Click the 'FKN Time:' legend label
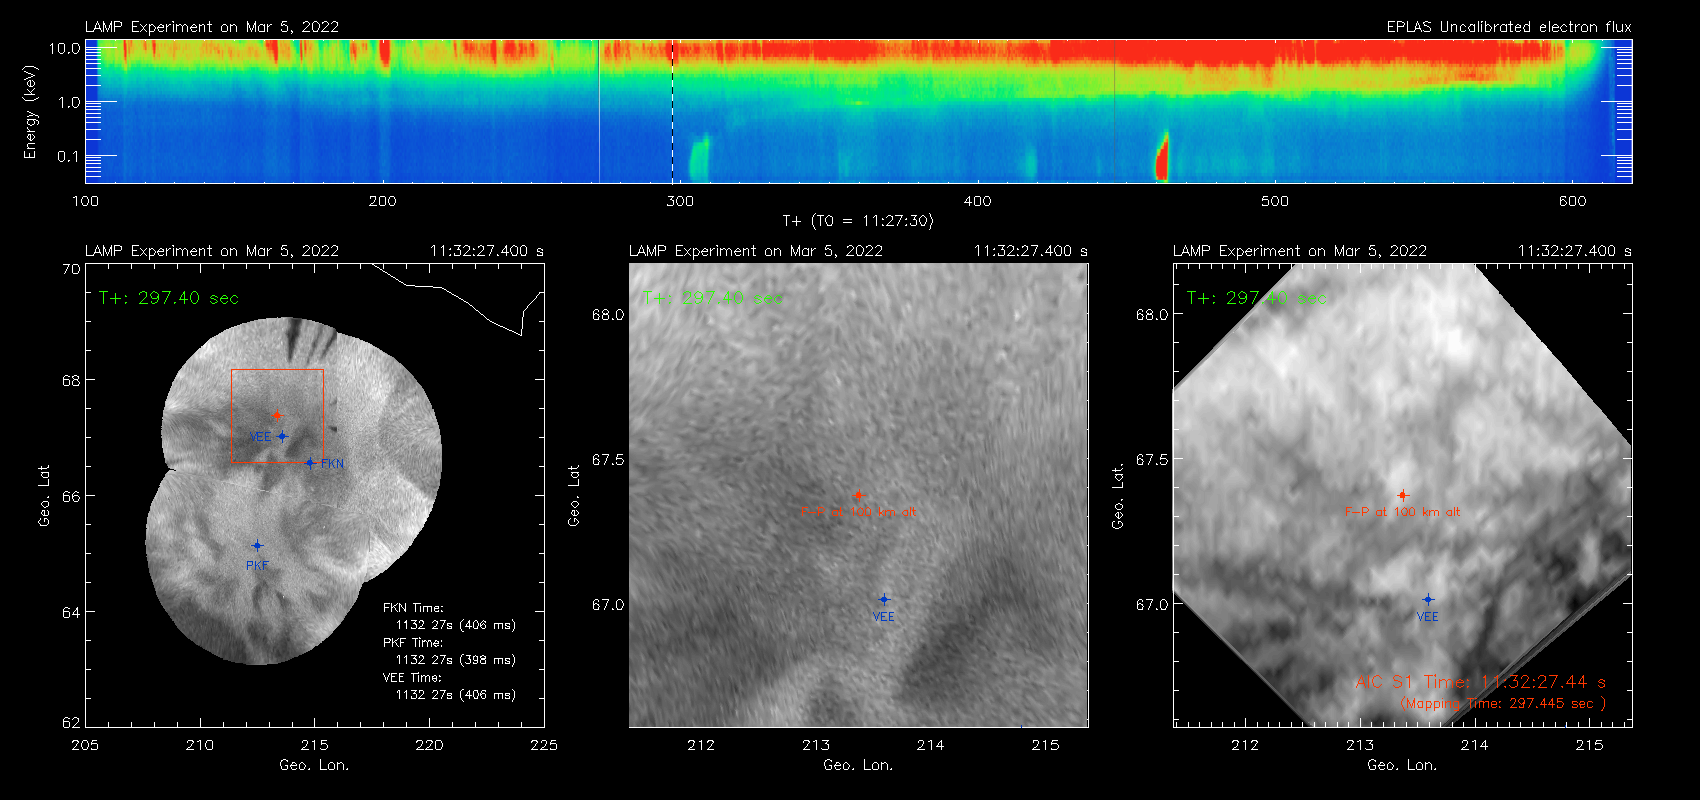1700x800 pixels. (x=413, y=608)
